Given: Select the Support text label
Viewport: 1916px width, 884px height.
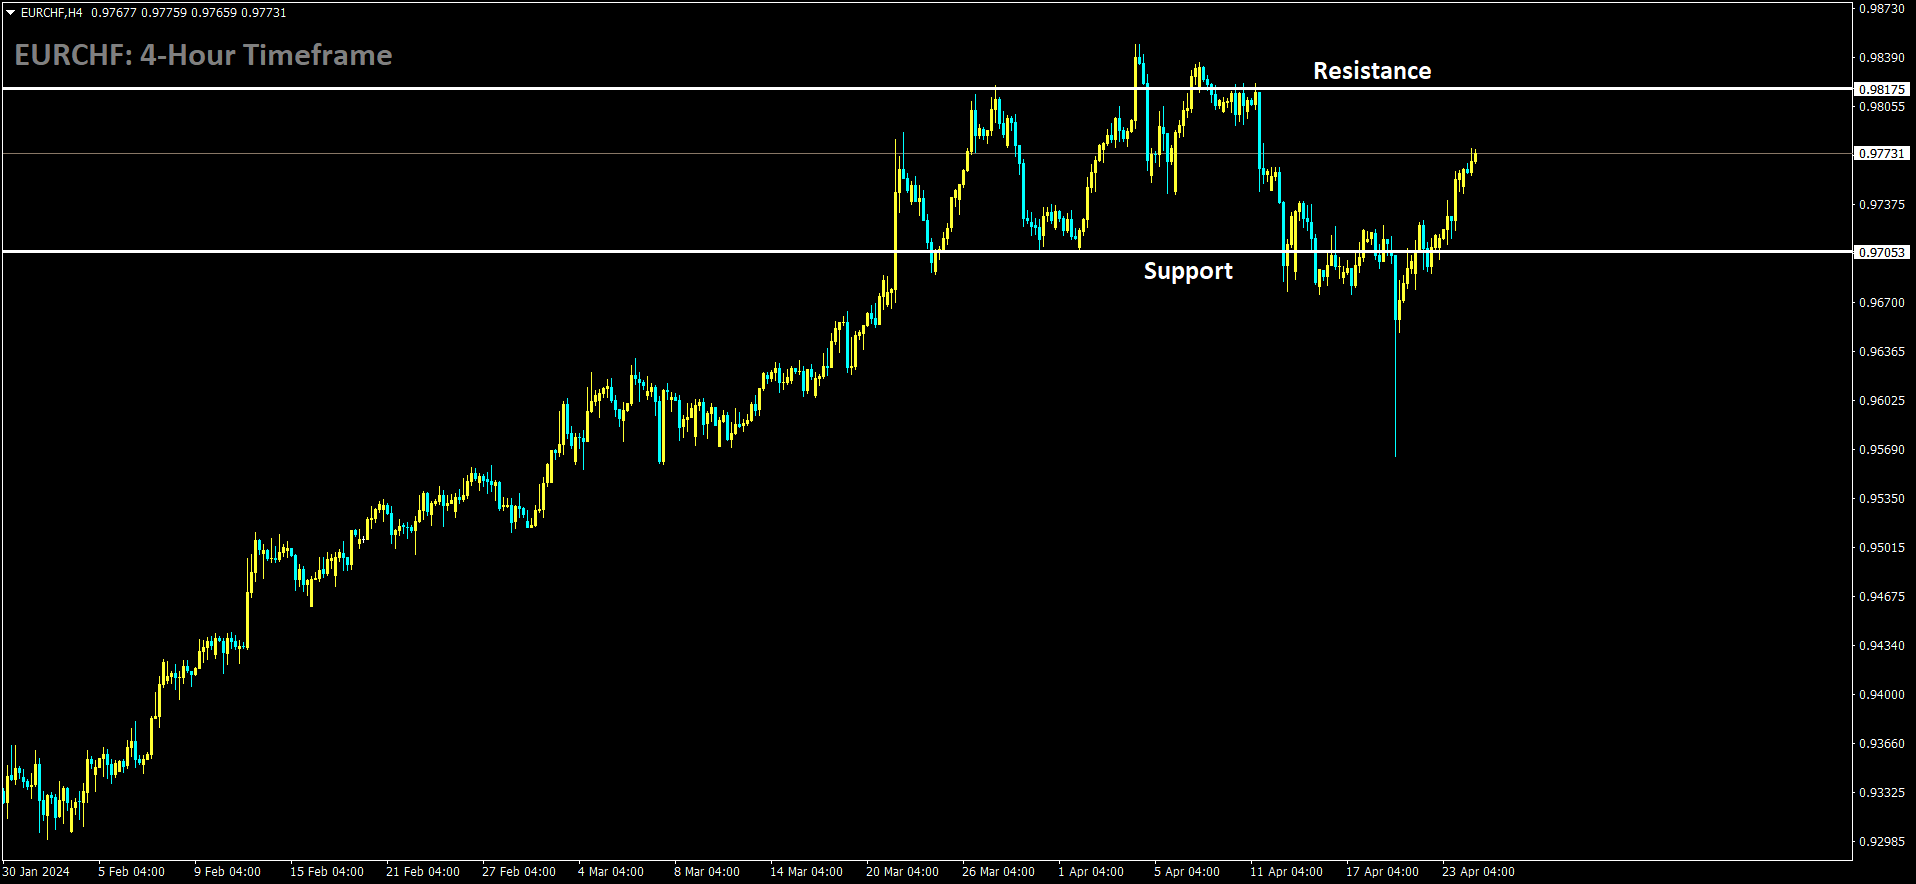Looking at the screenshot, I should (1188, 271).
